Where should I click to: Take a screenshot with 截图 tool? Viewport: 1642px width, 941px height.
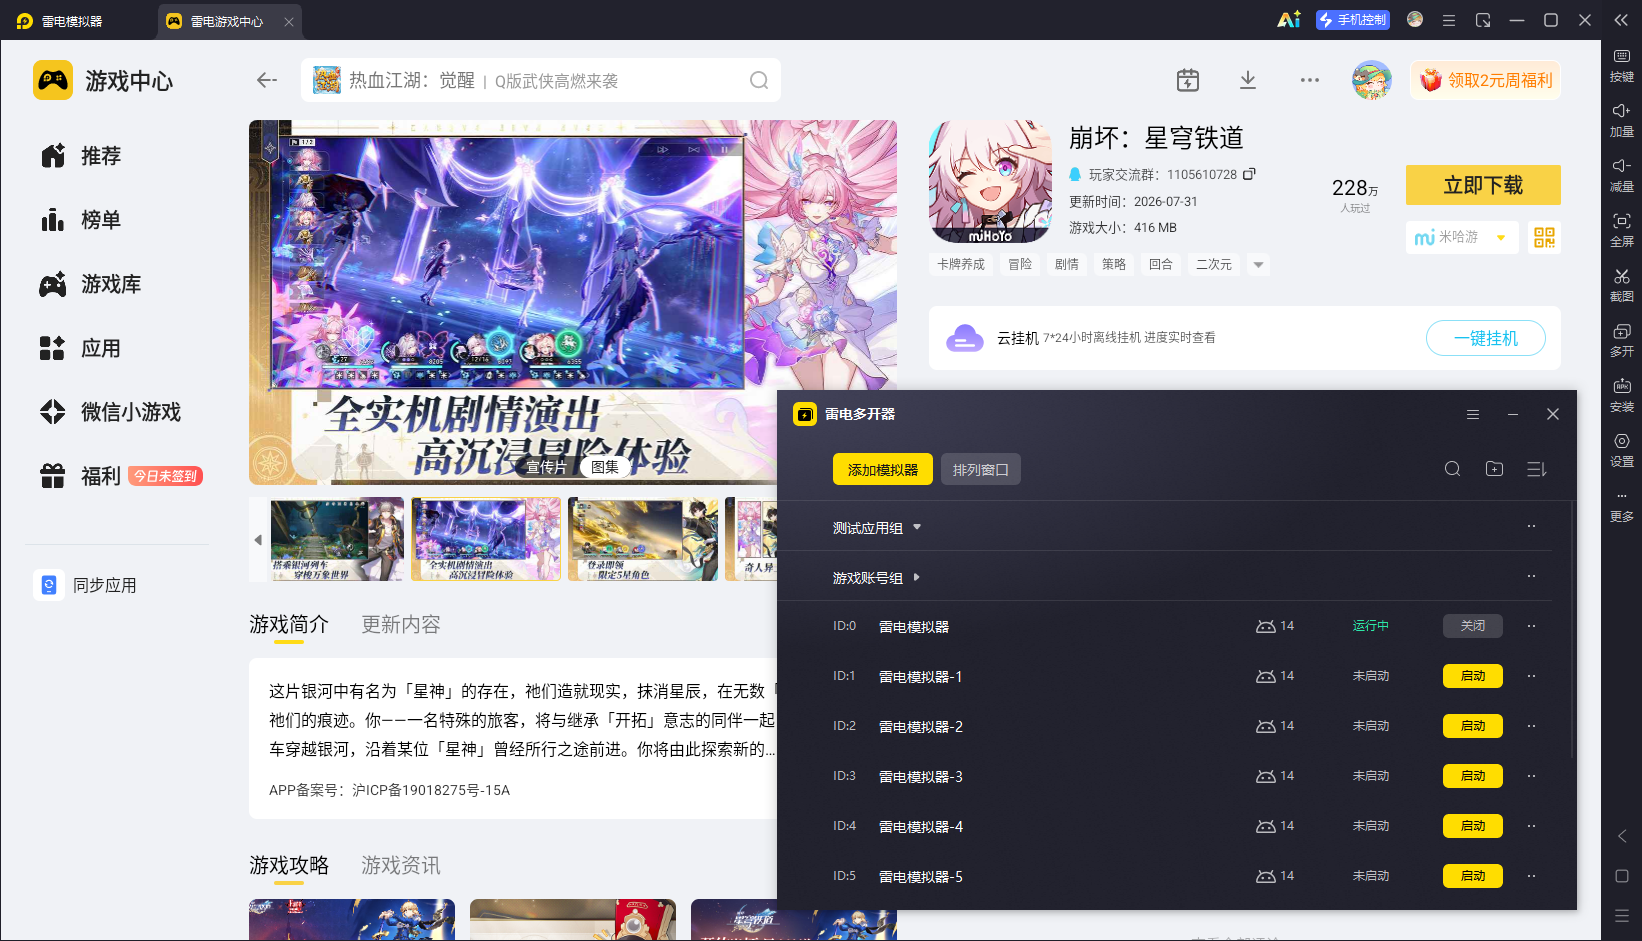click(x=1622, y=286)
